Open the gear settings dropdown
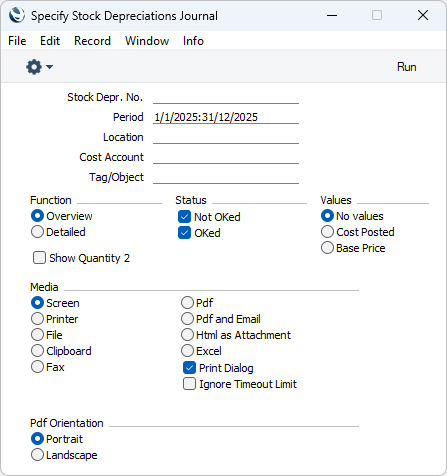447x476 pixels. [39, 67]
